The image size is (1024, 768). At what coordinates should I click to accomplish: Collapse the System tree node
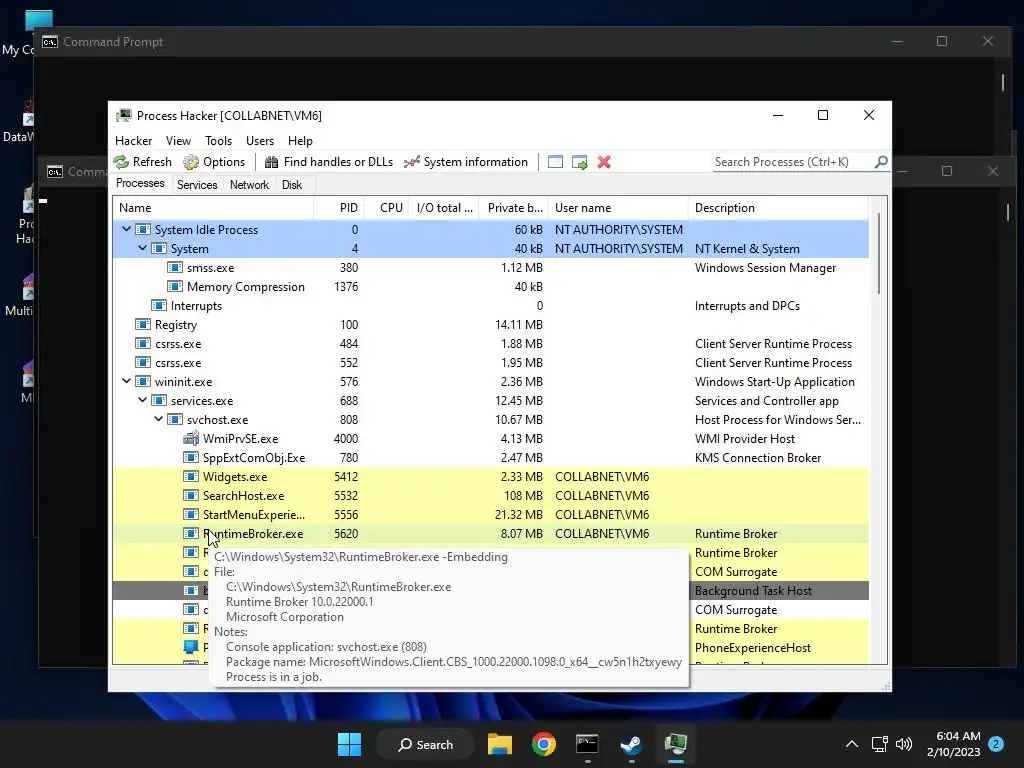point(142,248)
